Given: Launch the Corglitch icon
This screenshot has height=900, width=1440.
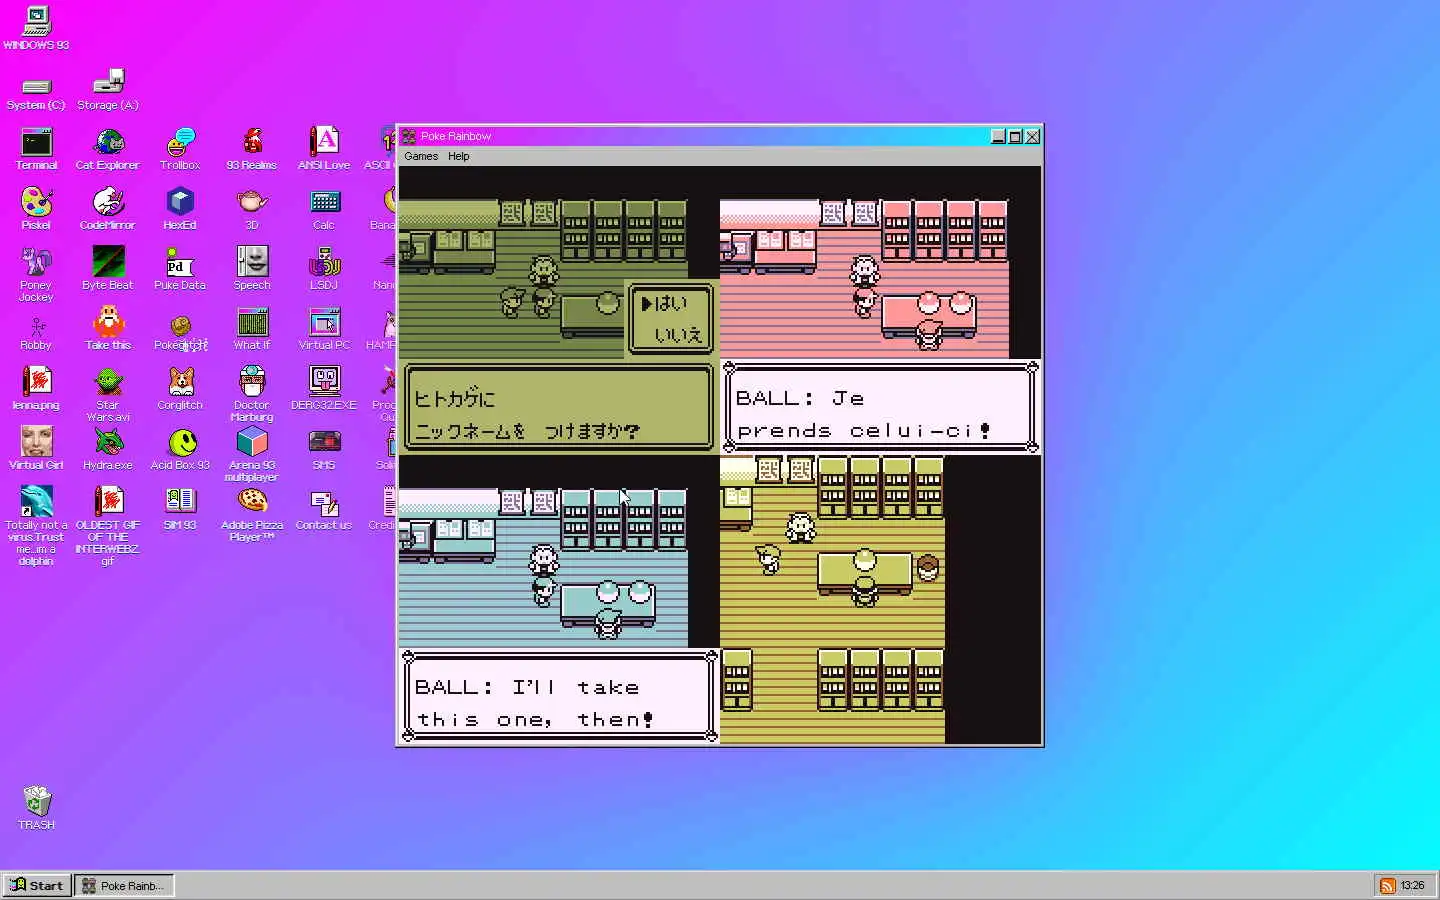Looking at the screenshot, I should (180, 389).
